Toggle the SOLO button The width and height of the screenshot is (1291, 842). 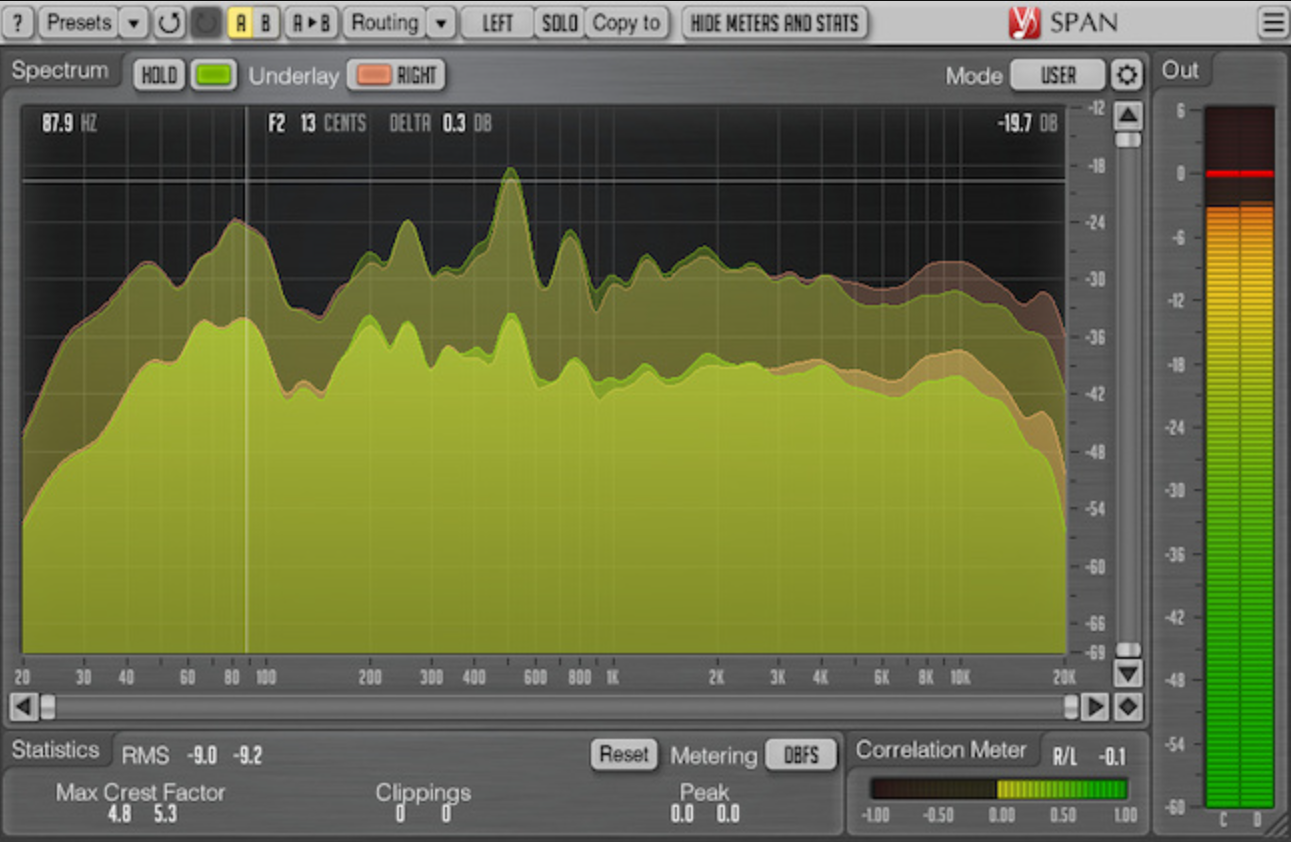click(x=559, y=22)
